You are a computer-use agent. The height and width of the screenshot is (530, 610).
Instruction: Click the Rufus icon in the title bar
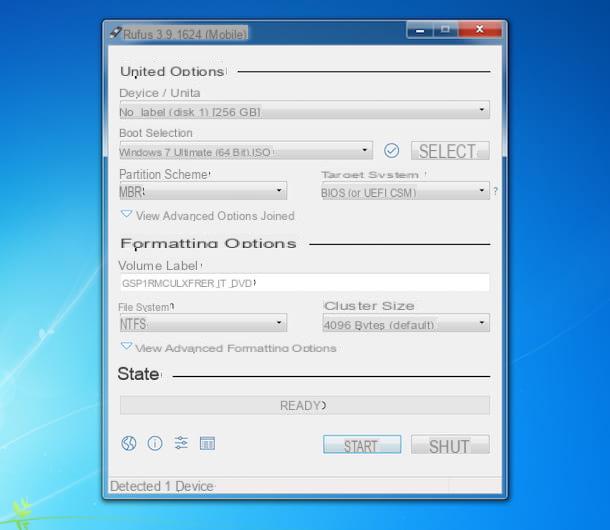[x=115, y=33]
